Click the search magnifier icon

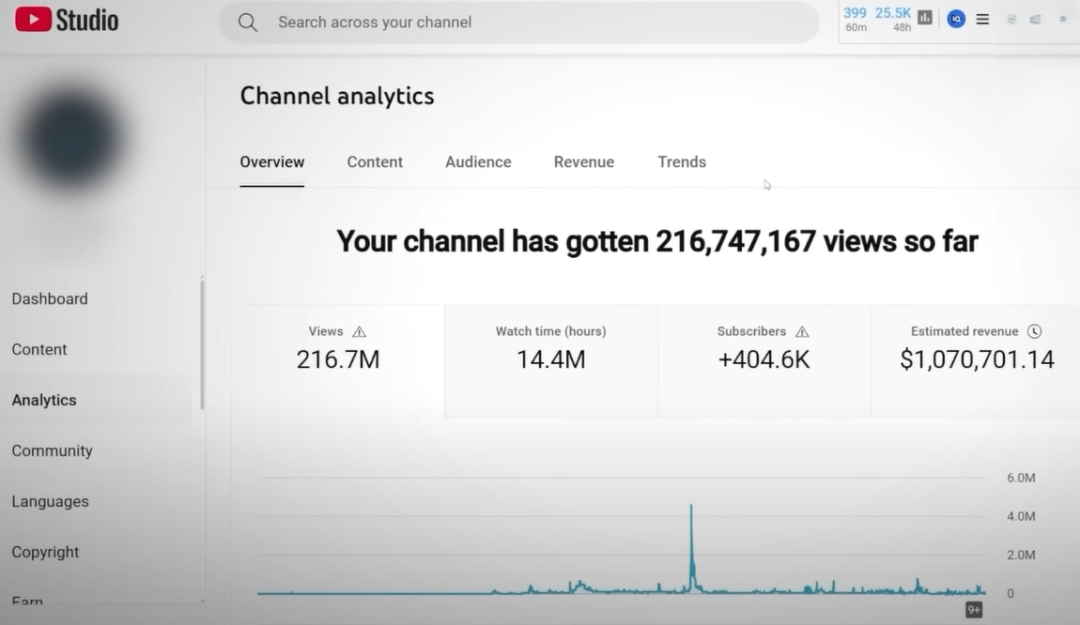click(x=248, y=22)
